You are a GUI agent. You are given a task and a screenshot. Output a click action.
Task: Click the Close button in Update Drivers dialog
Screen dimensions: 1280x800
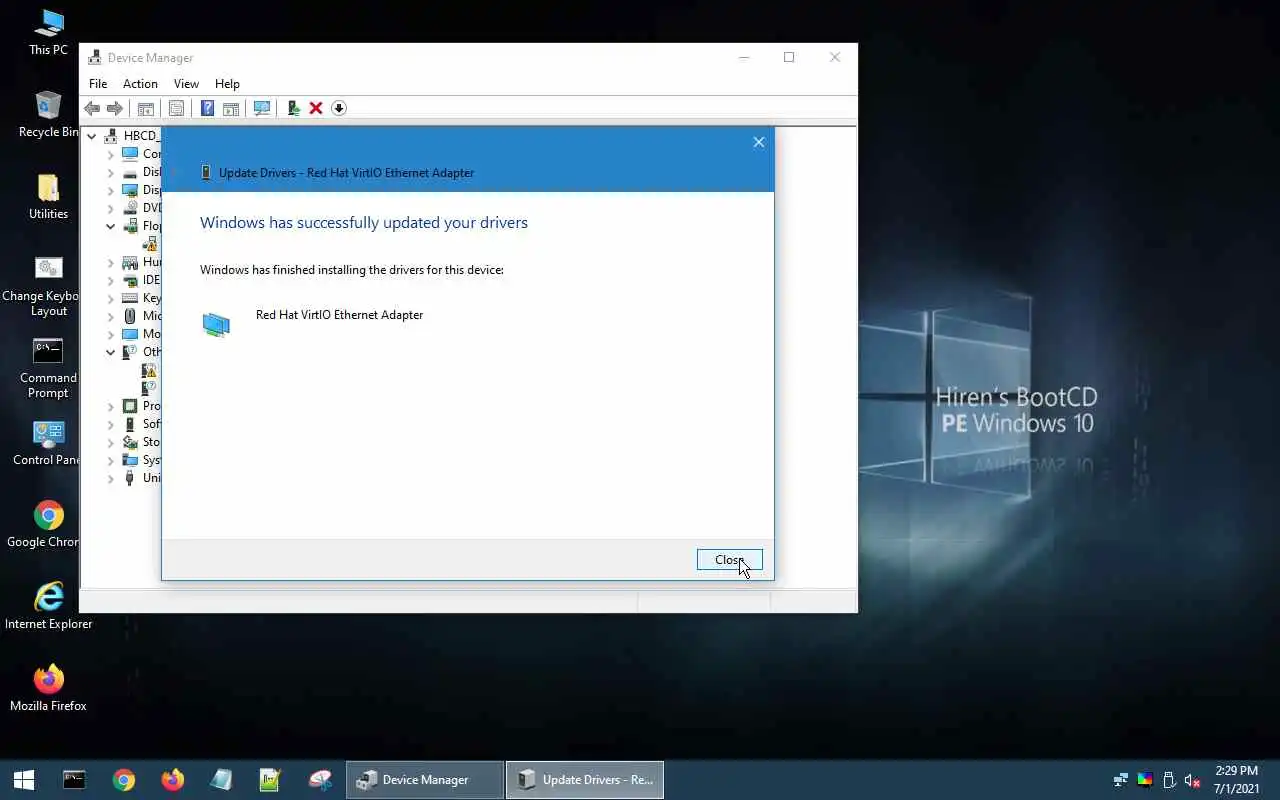click(730, 560)
